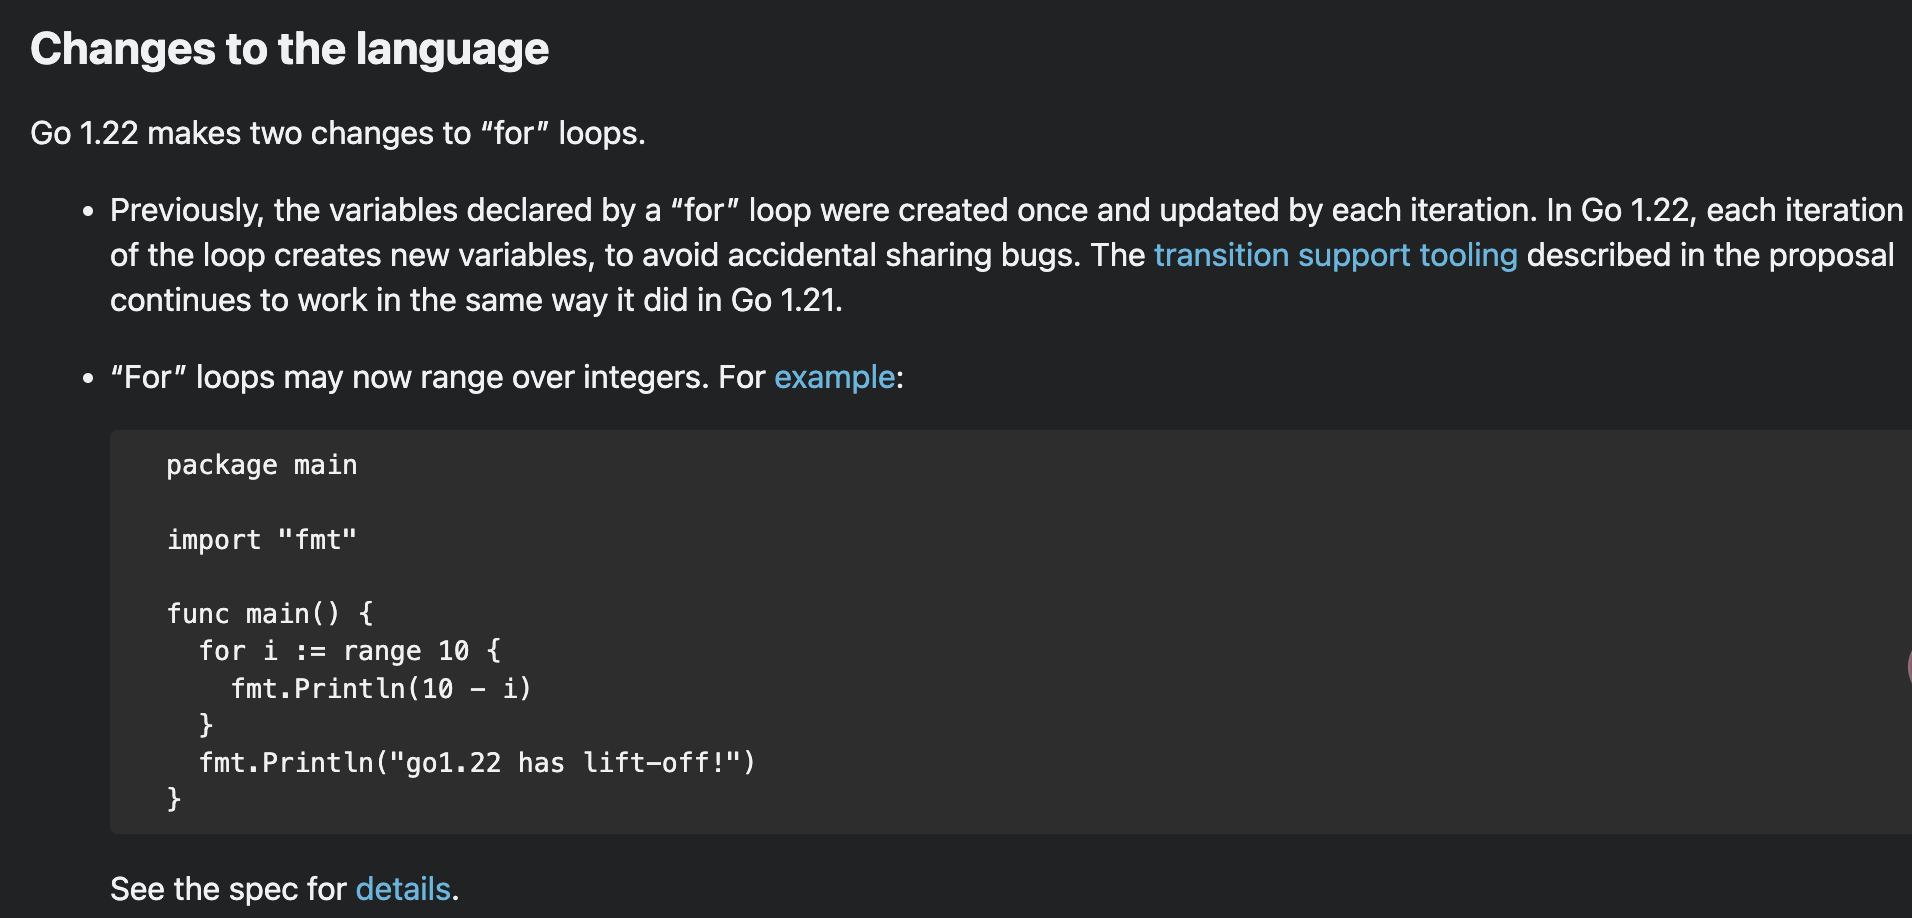
Task: Follow the details link to the spec
Action: pyautogui.click(x=403, y=889)
